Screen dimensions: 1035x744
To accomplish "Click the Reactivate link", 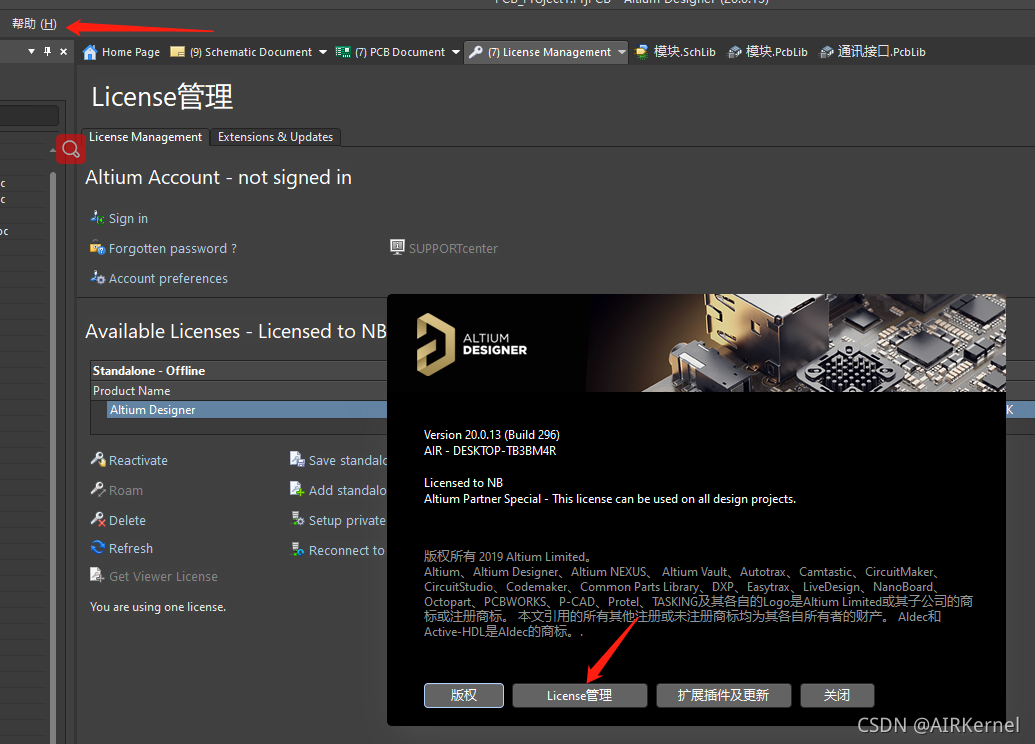I will [x=138, y=461].
